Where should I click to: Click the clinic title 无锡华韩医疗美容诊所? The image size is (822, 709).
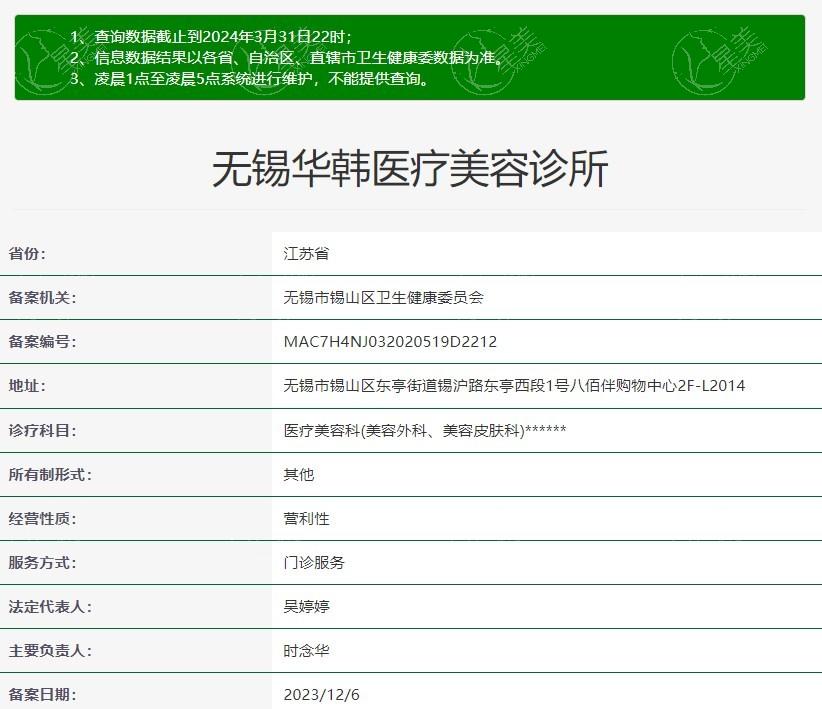coord(410,169)
